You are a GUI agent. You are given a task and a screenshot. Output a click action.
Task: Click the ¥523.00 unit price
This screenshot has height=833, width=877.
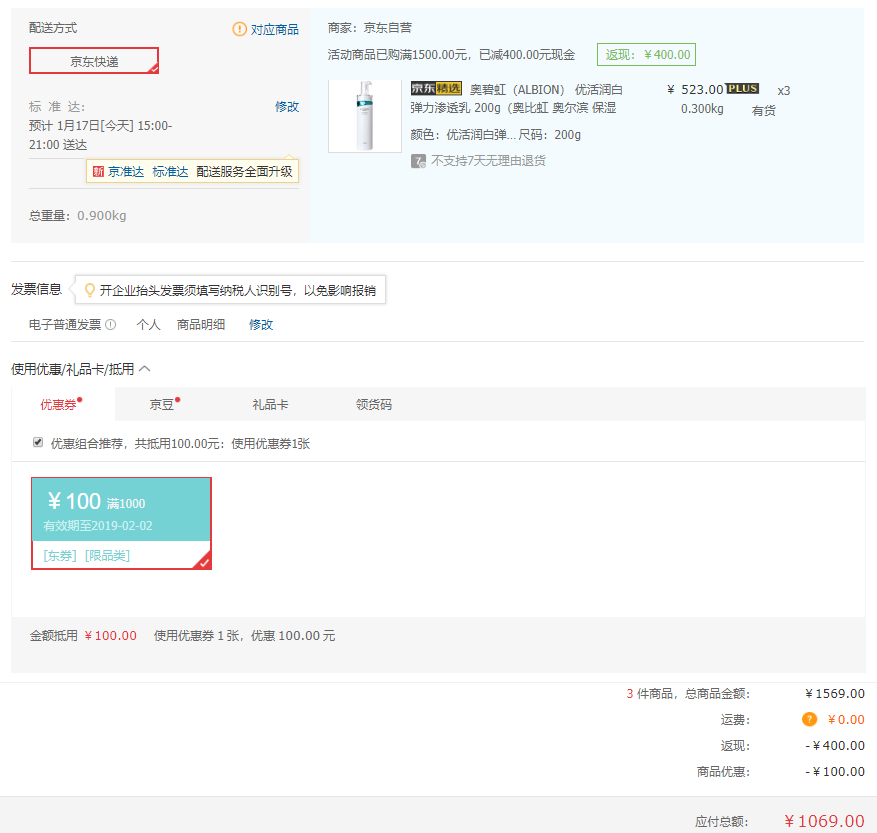coord(695,90)
